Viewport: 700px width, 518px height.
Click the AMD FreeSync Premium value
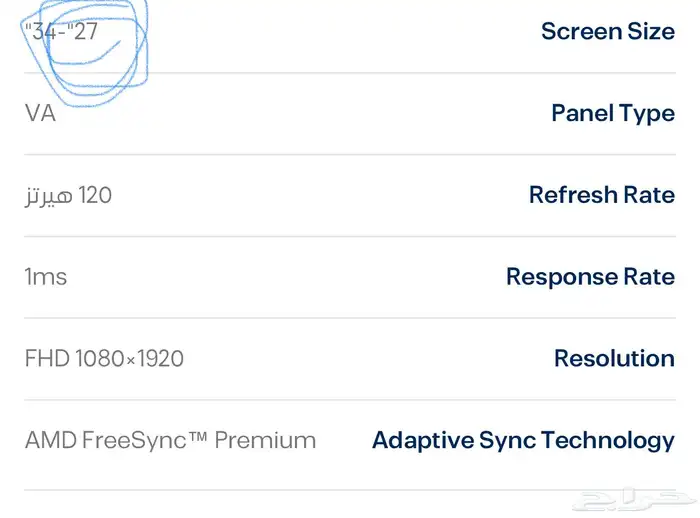[x=171, y=441]
